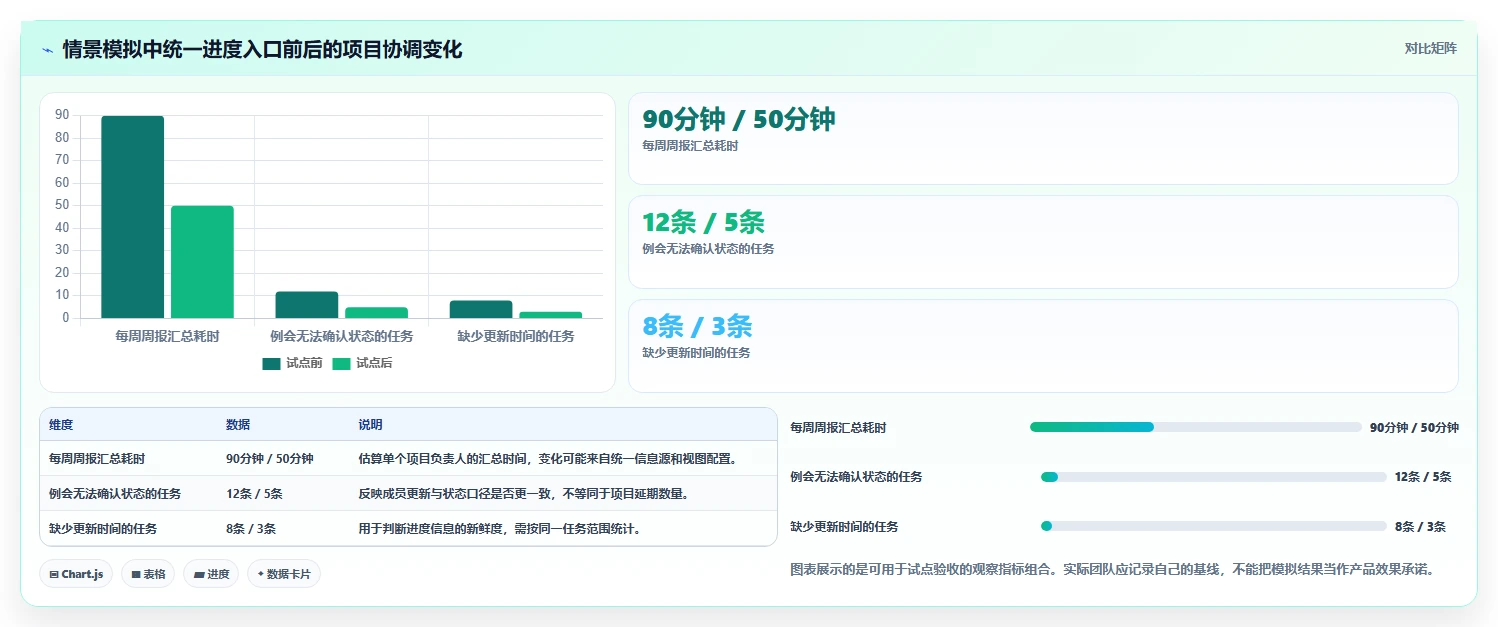
Task: Click table cell 每周周报汇总耗时 in 维度 column
Action: [x=97, y=459]
